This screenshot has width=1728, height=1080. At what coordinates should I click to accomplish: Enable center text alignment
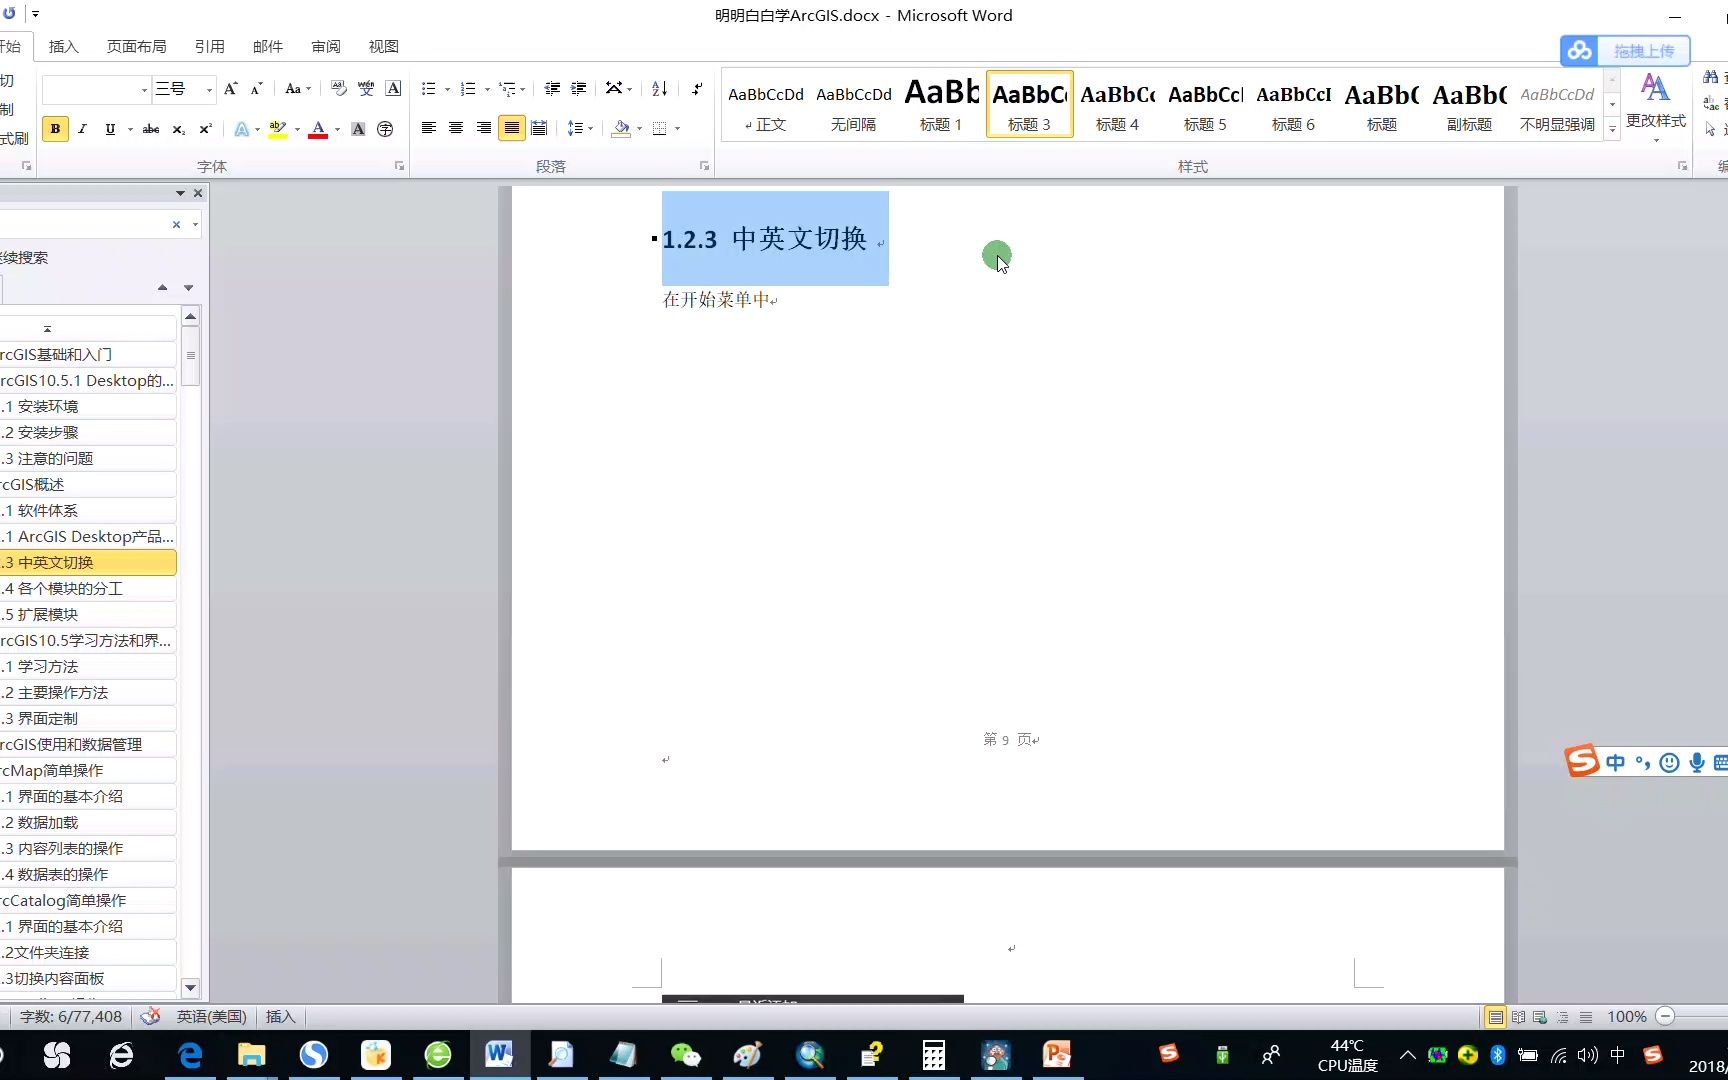click(456, 128)
